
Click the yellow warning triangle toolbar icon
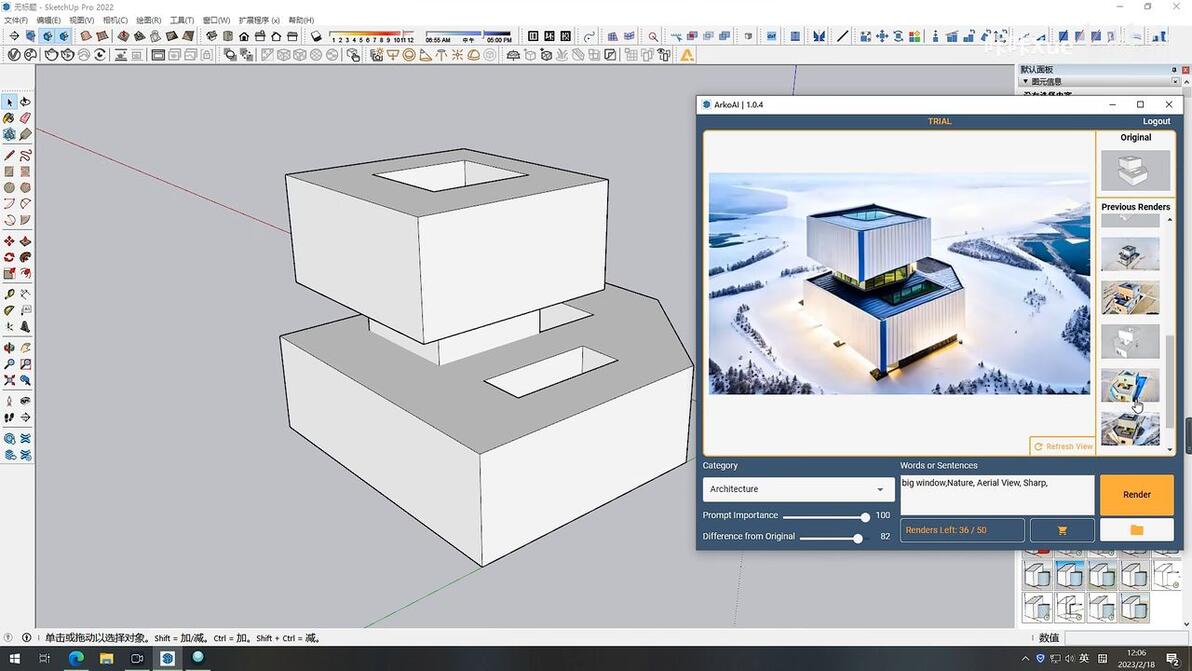click(687, 55)
